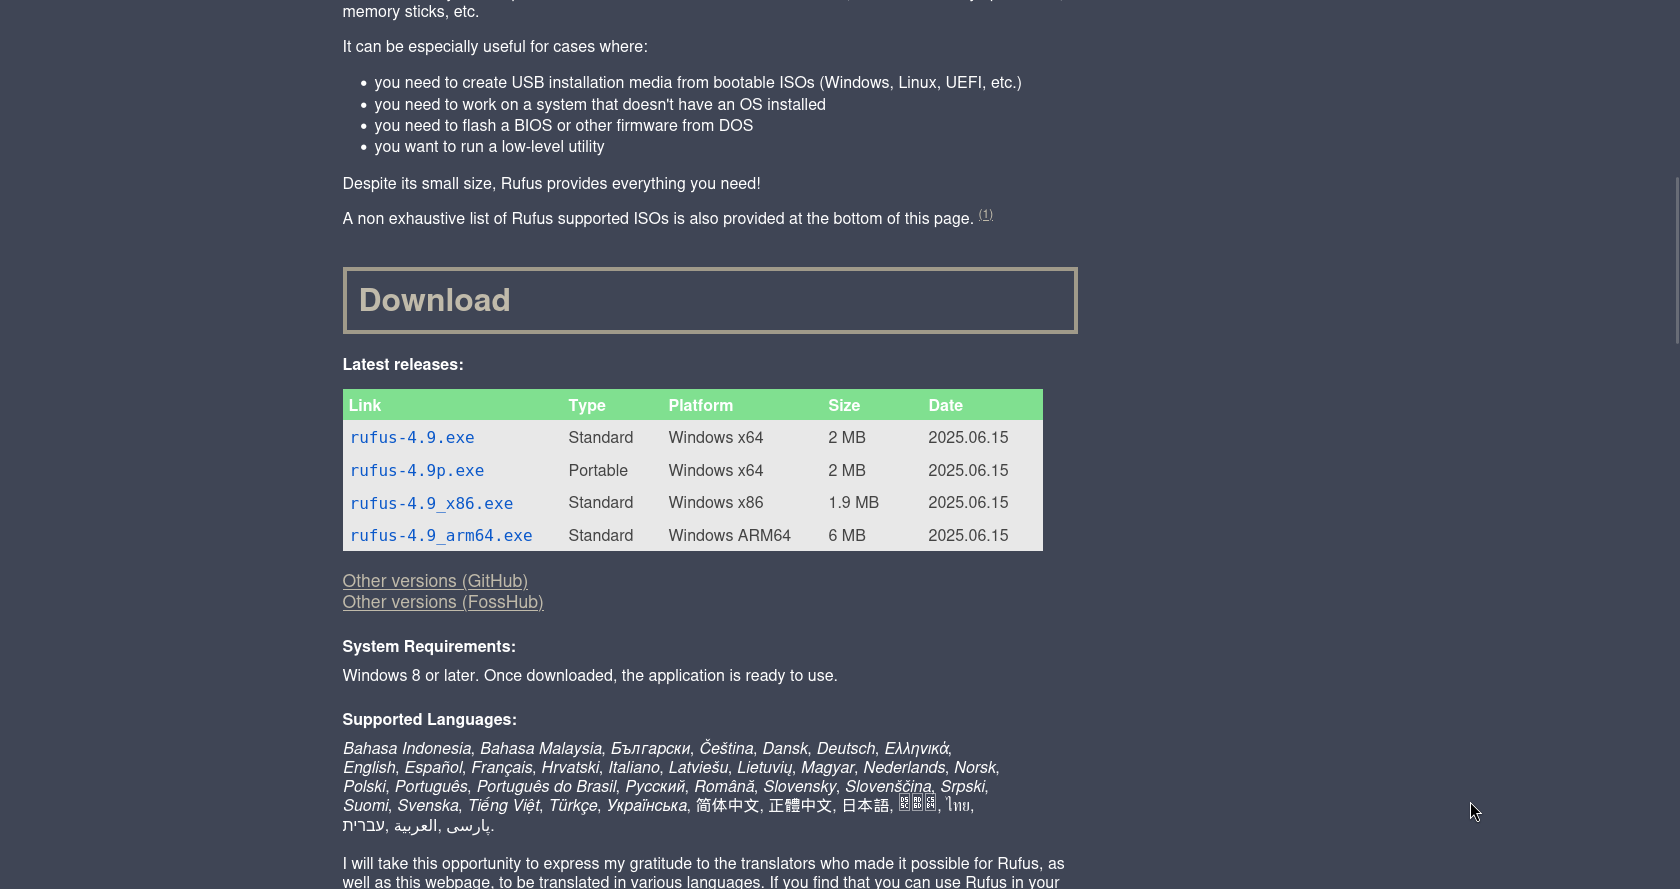Click the Portable type cell
Viewport: 1680px width, 889px height.
[x=598, y=470]
